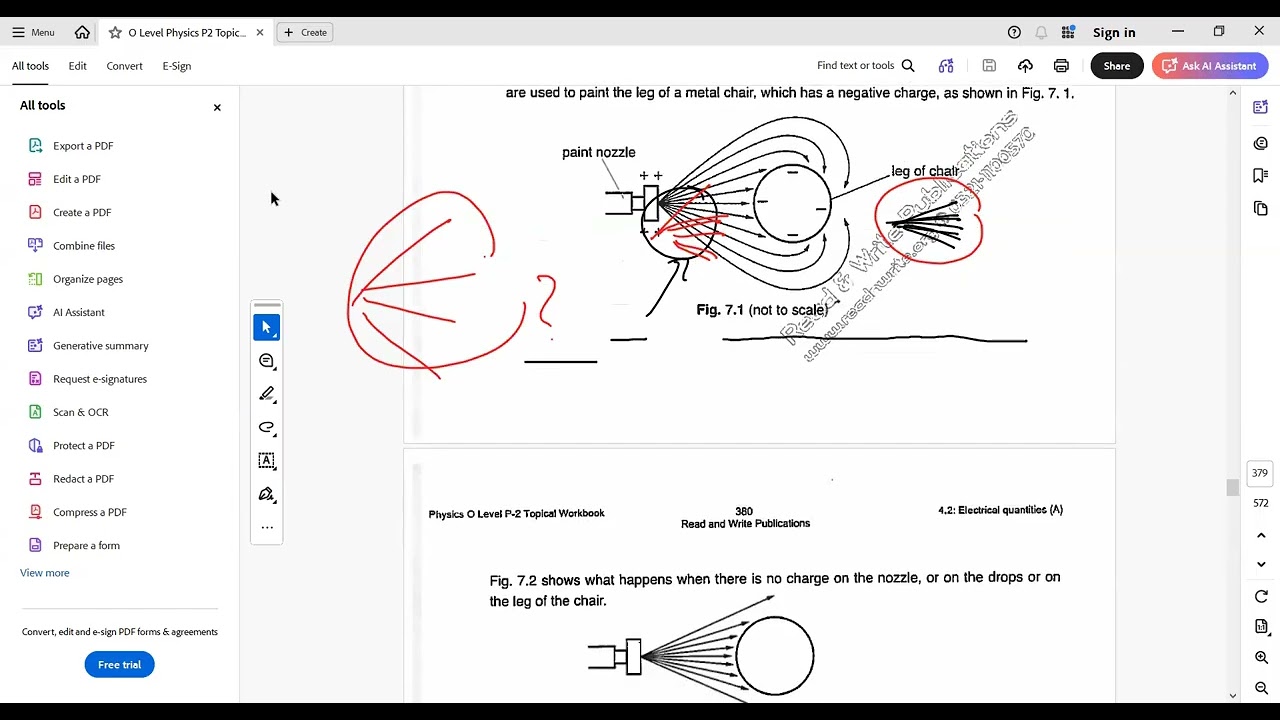
Task: Choose the Draw freehand tool
Action: [x=267, y=427]
